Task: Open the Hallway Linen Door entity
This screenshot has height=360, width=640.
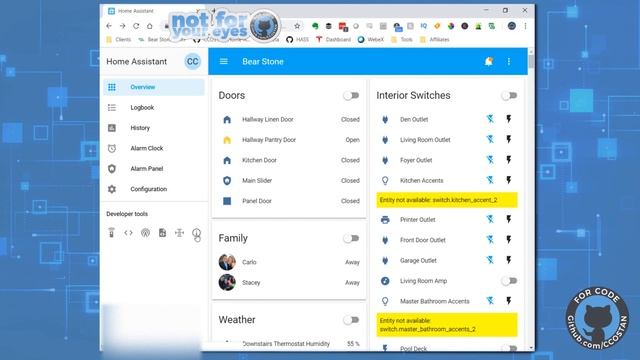Action: coord(289,119)
